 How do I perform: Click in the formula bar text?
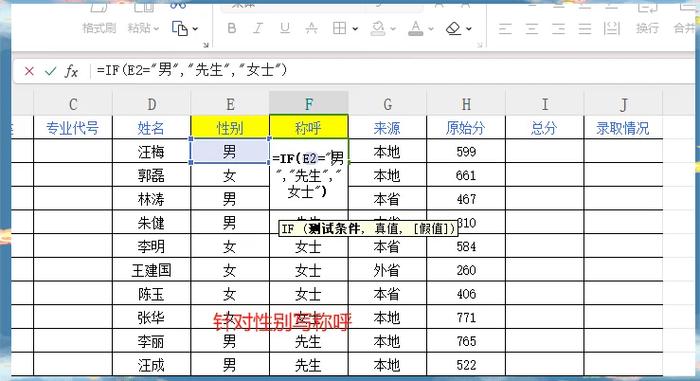tap(192, 70)
